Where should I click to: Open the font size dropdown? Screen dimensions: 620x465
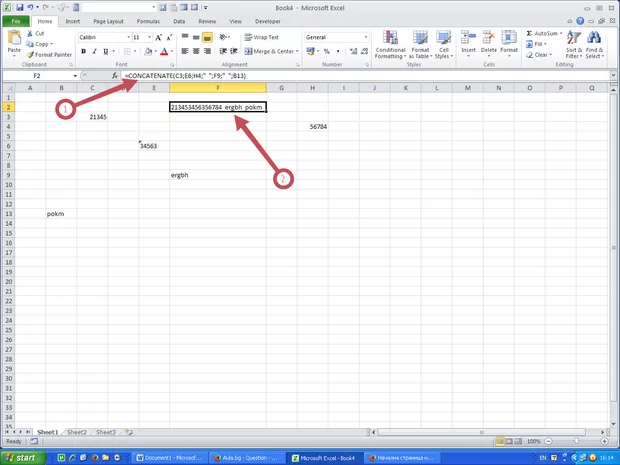pos(149,38)
